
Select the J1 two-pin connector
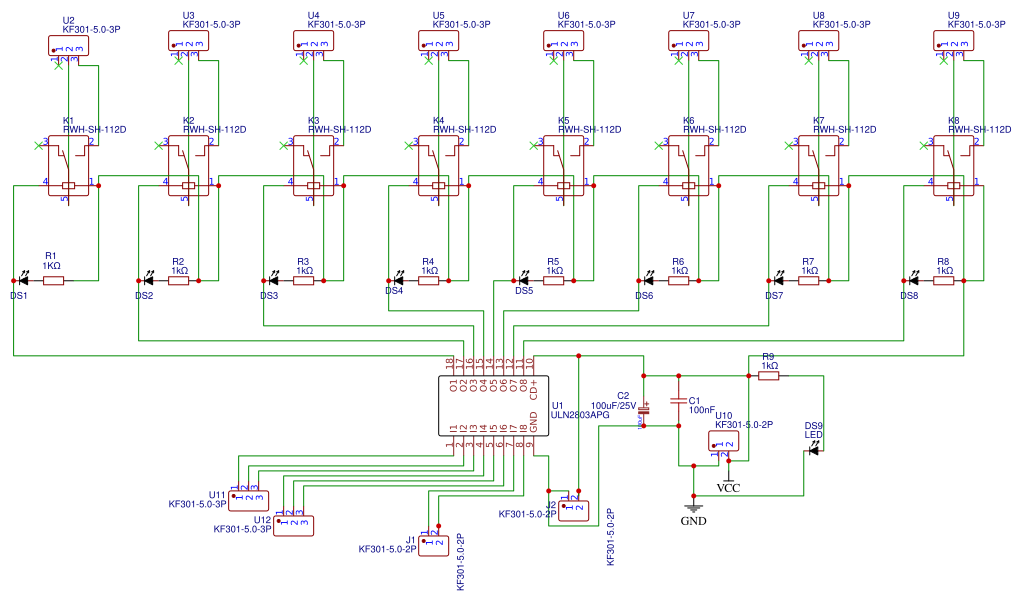pyautogui.click(x=434, y=544)
